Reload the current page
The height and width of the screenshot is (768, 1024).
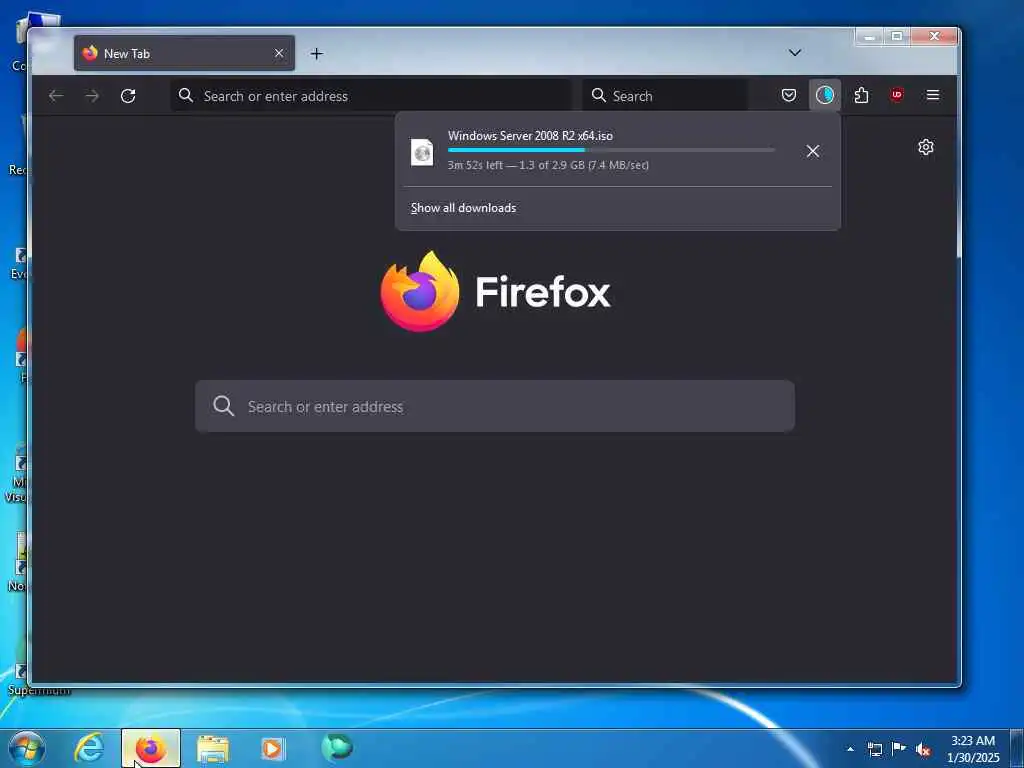click(x=128, y=96)
